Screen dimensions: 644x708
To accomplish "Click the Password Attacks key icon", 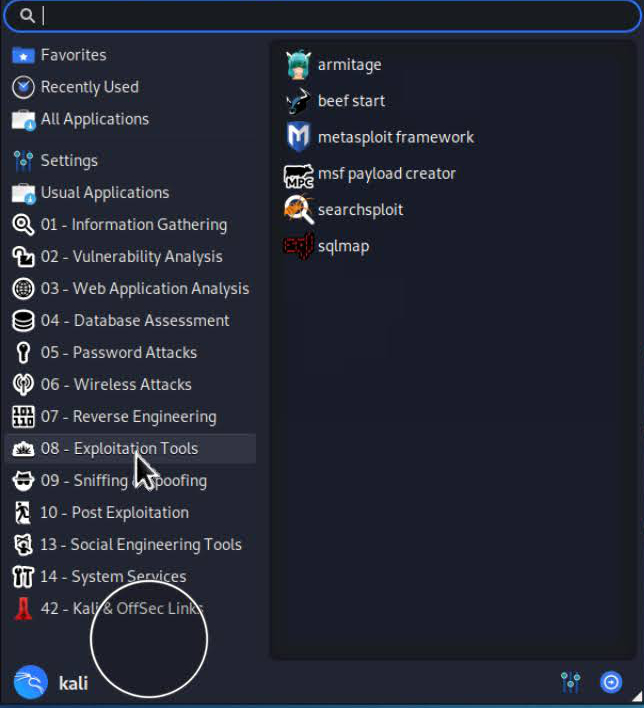I will [23, 353].
